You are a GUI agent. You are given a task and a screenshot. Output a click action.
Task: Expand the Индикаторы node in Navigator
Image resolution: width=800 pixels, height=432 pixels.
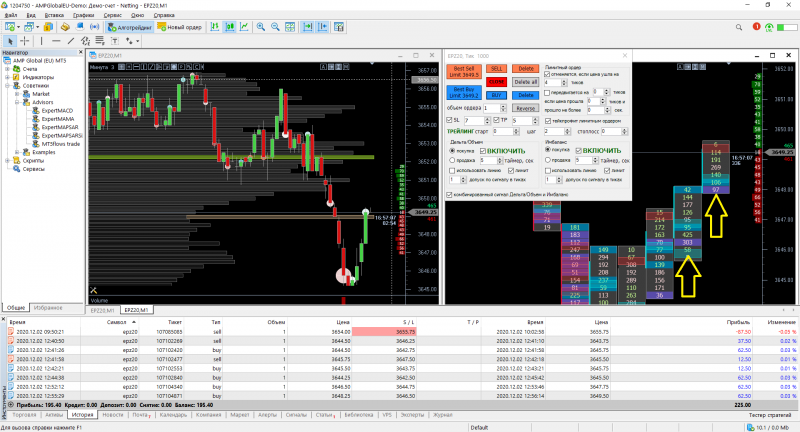(8, 77)
